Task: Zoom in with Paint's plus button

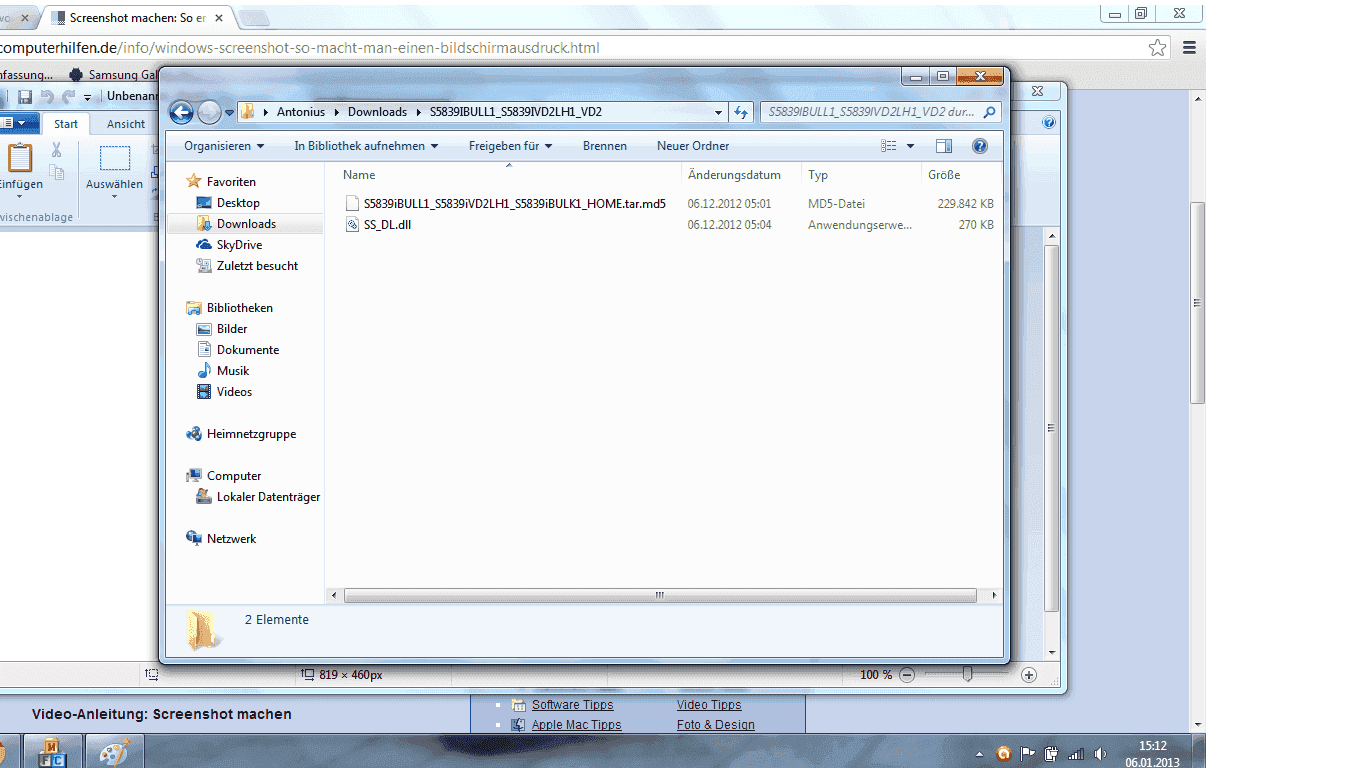Action: tap(1029, 675)
